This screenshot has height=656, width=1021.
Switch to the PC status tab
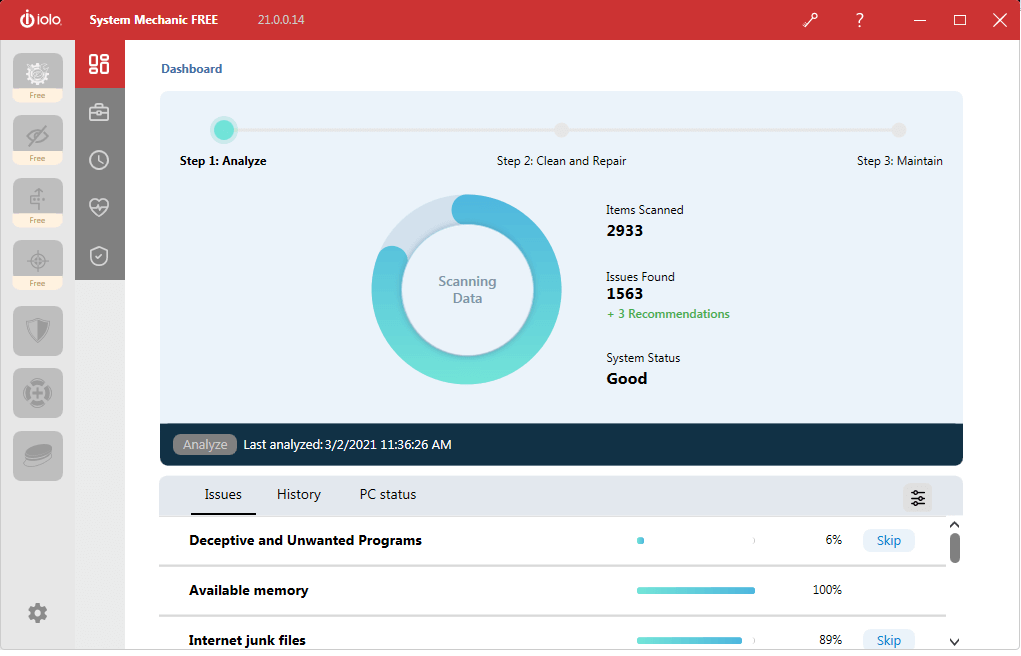coord(387,494)
